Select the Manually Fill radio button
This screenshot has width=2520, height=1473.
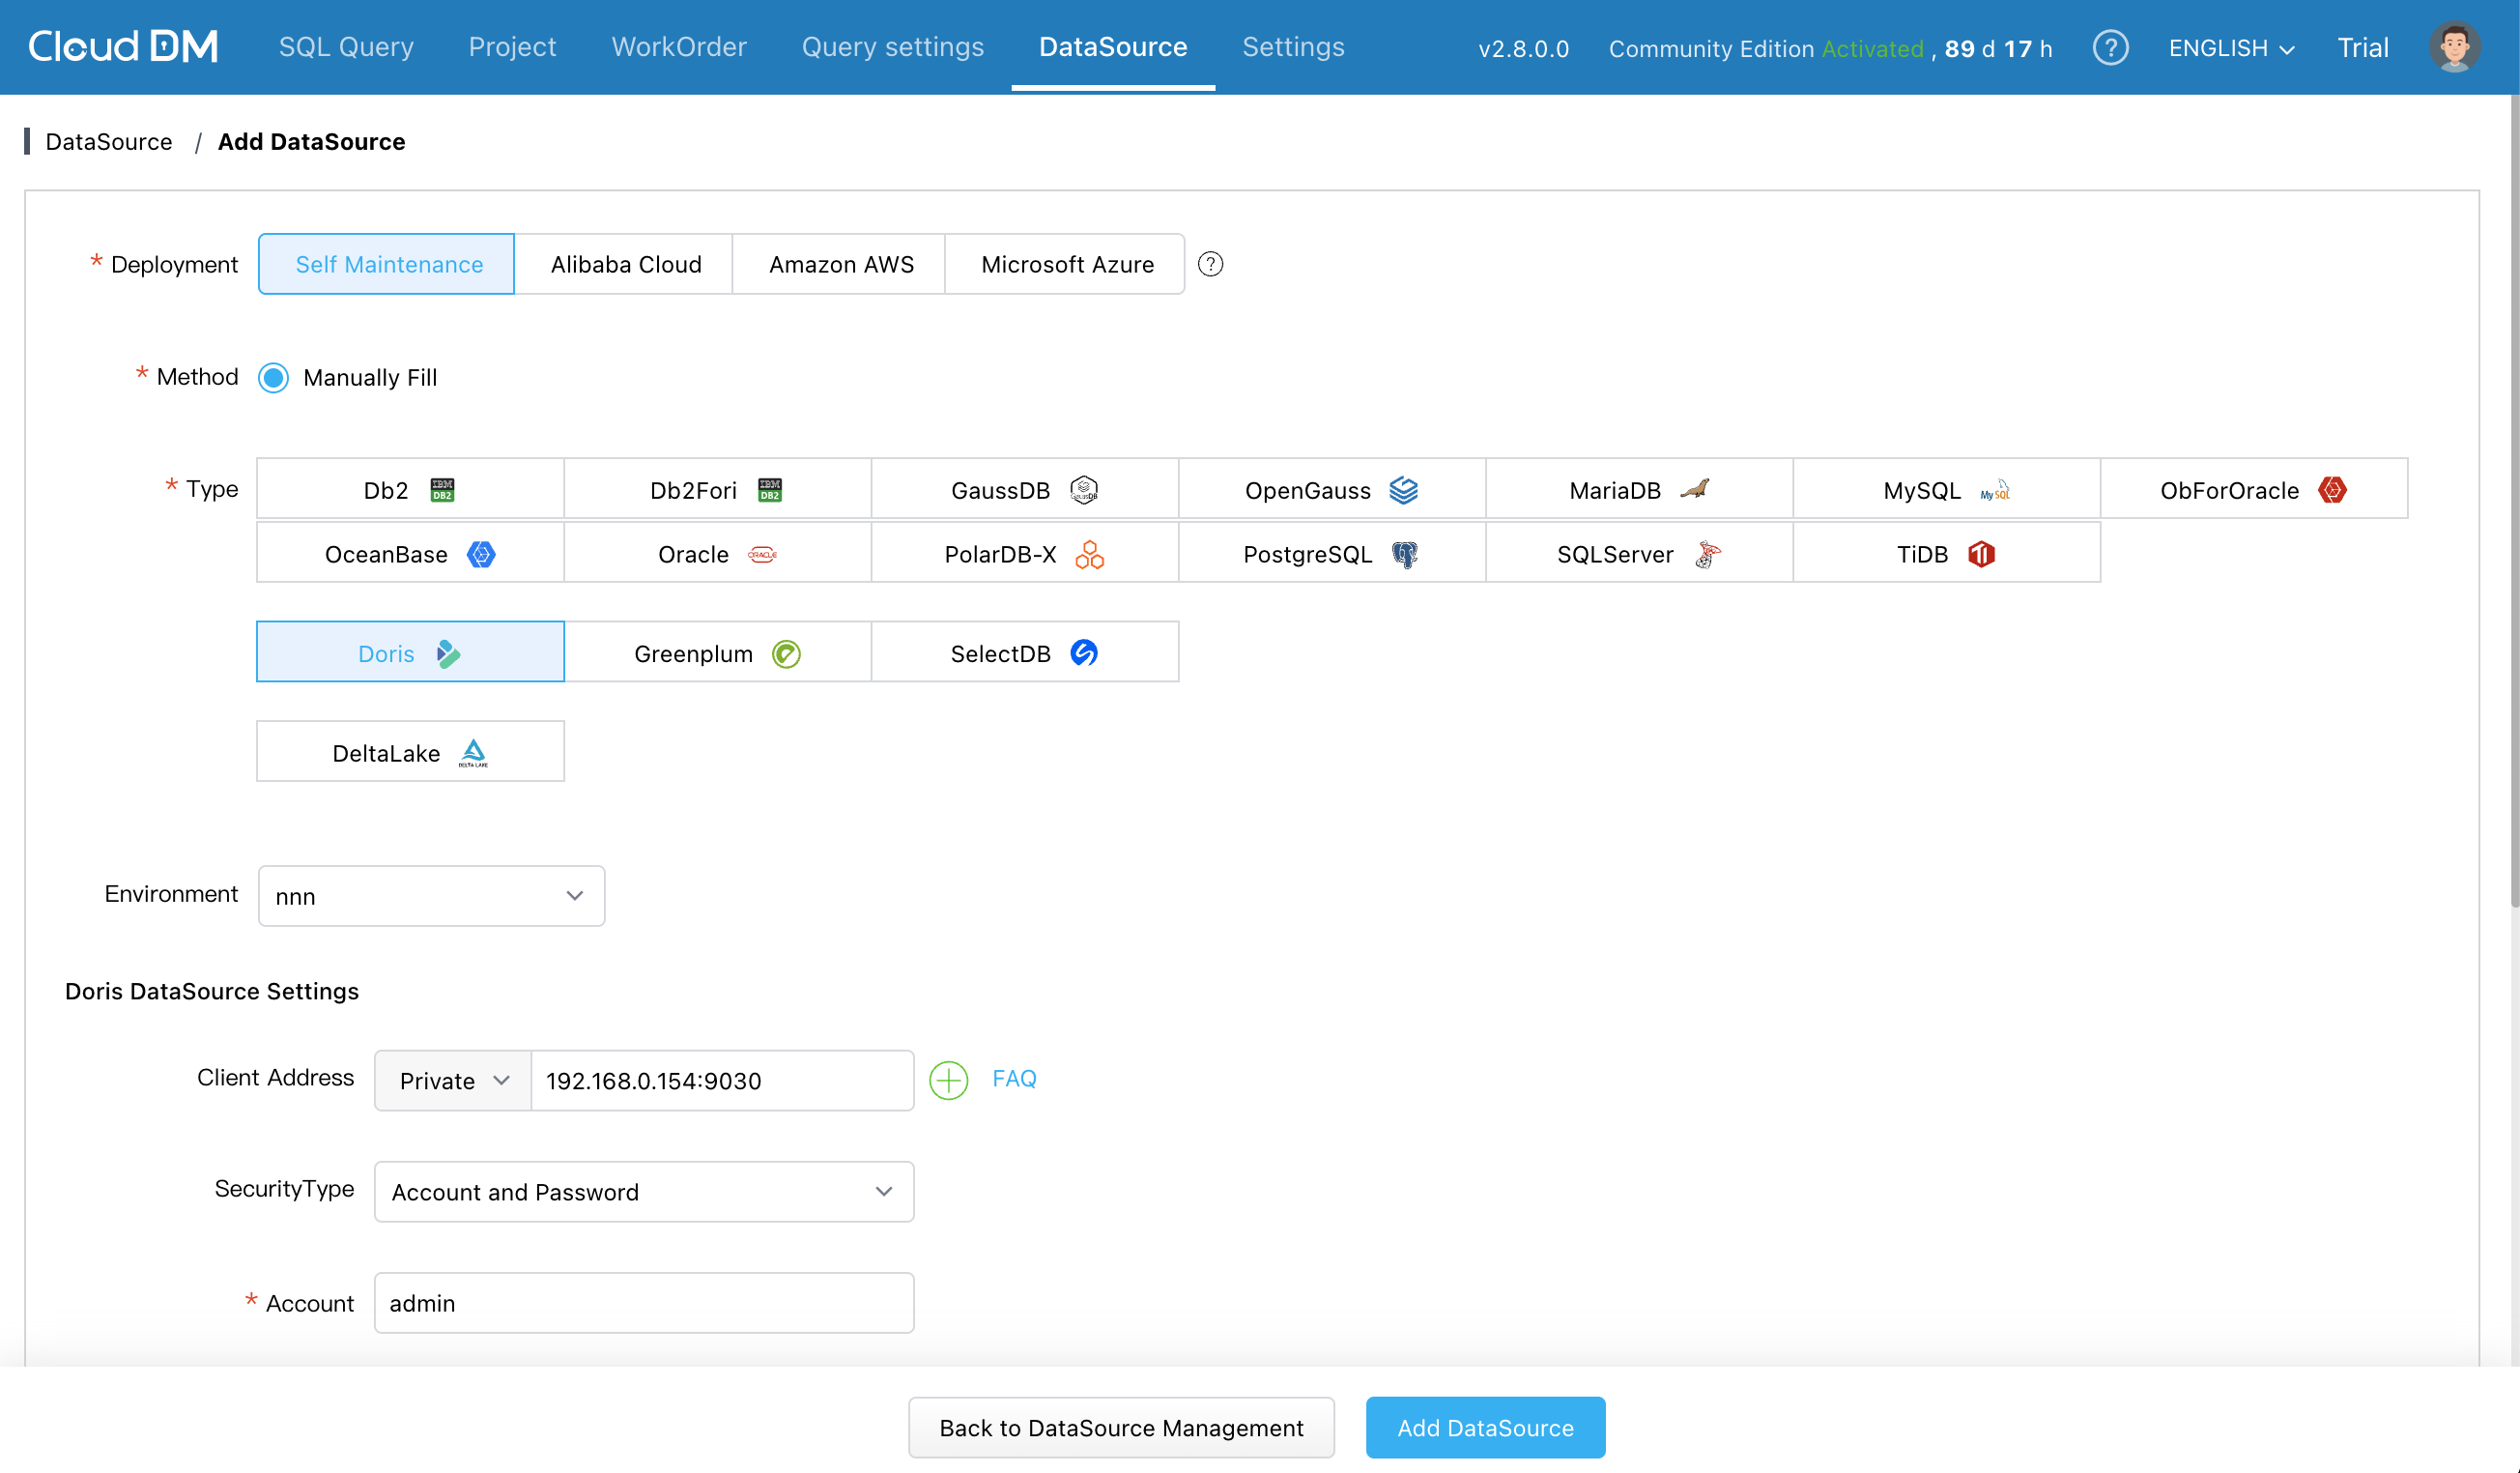point(273,377)
